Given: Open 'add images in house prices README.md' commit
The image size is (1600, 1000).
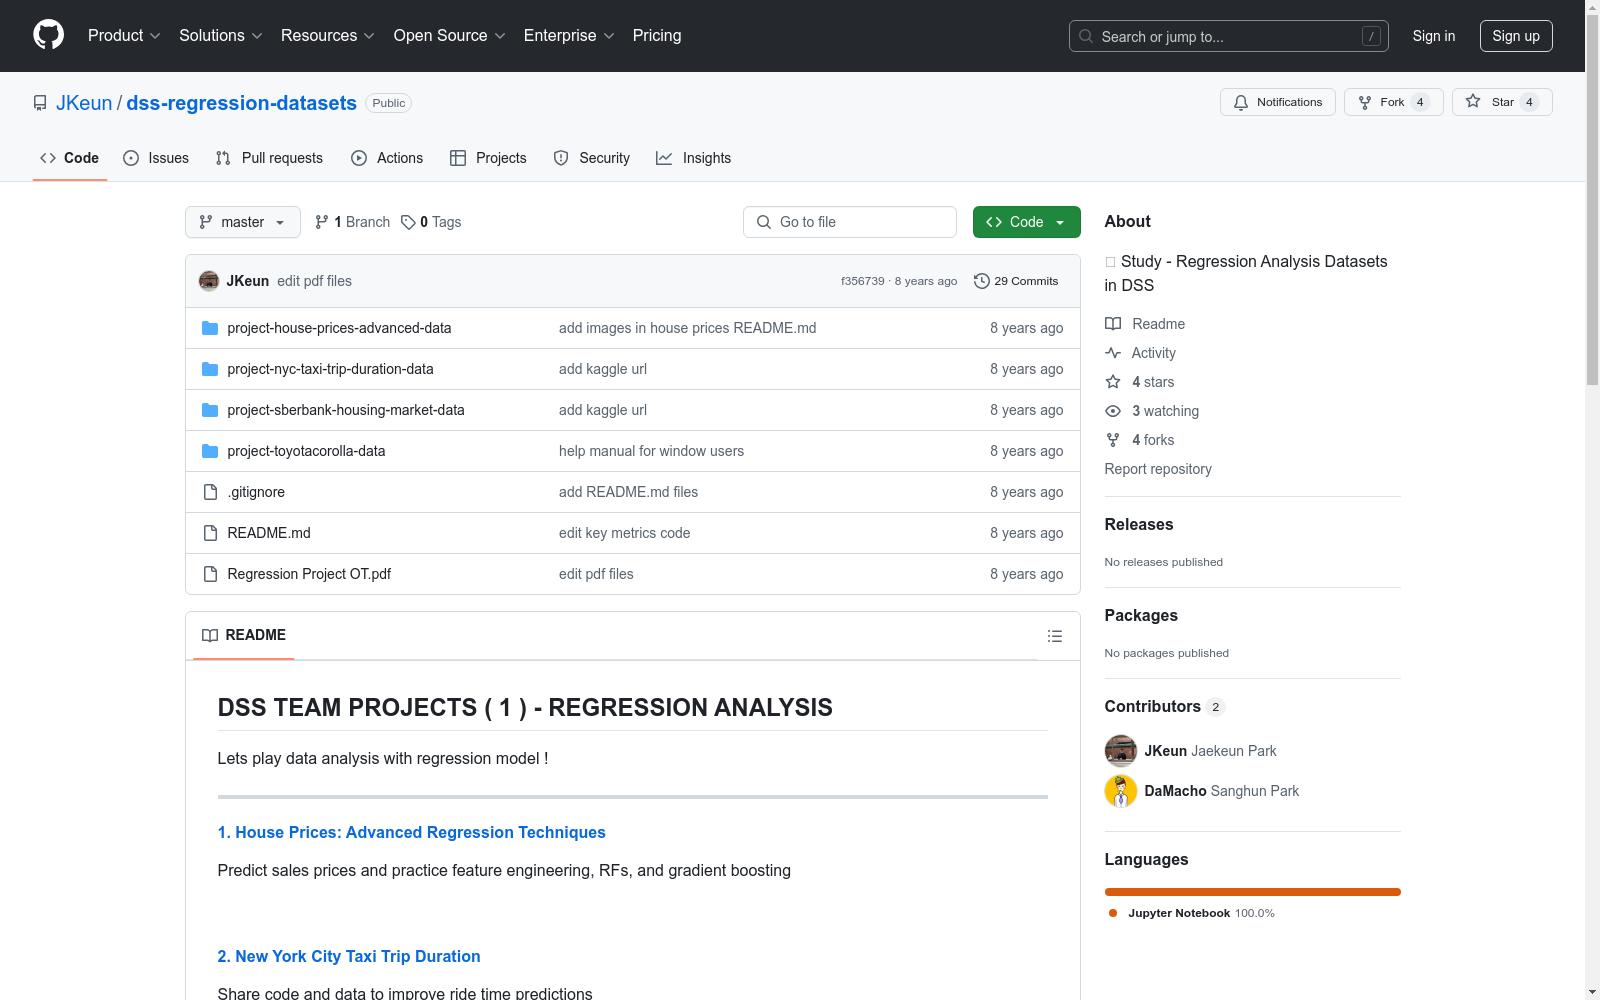Looking at the screenshot, I should (687, 328).
